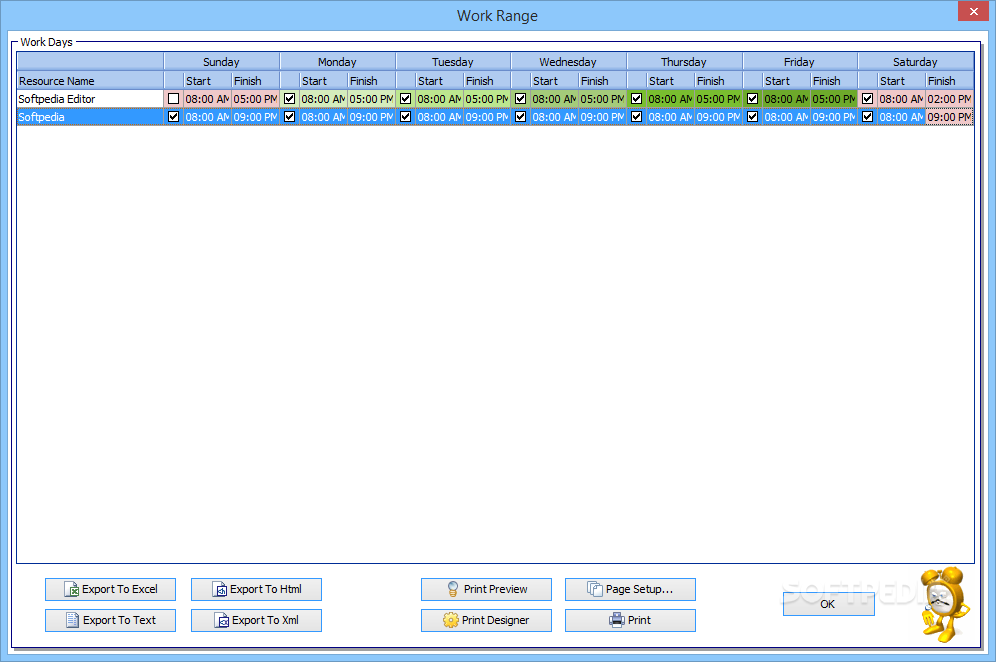Click the printer icon on Print
The width and height of the screenshot is (996, 662).
617,620
